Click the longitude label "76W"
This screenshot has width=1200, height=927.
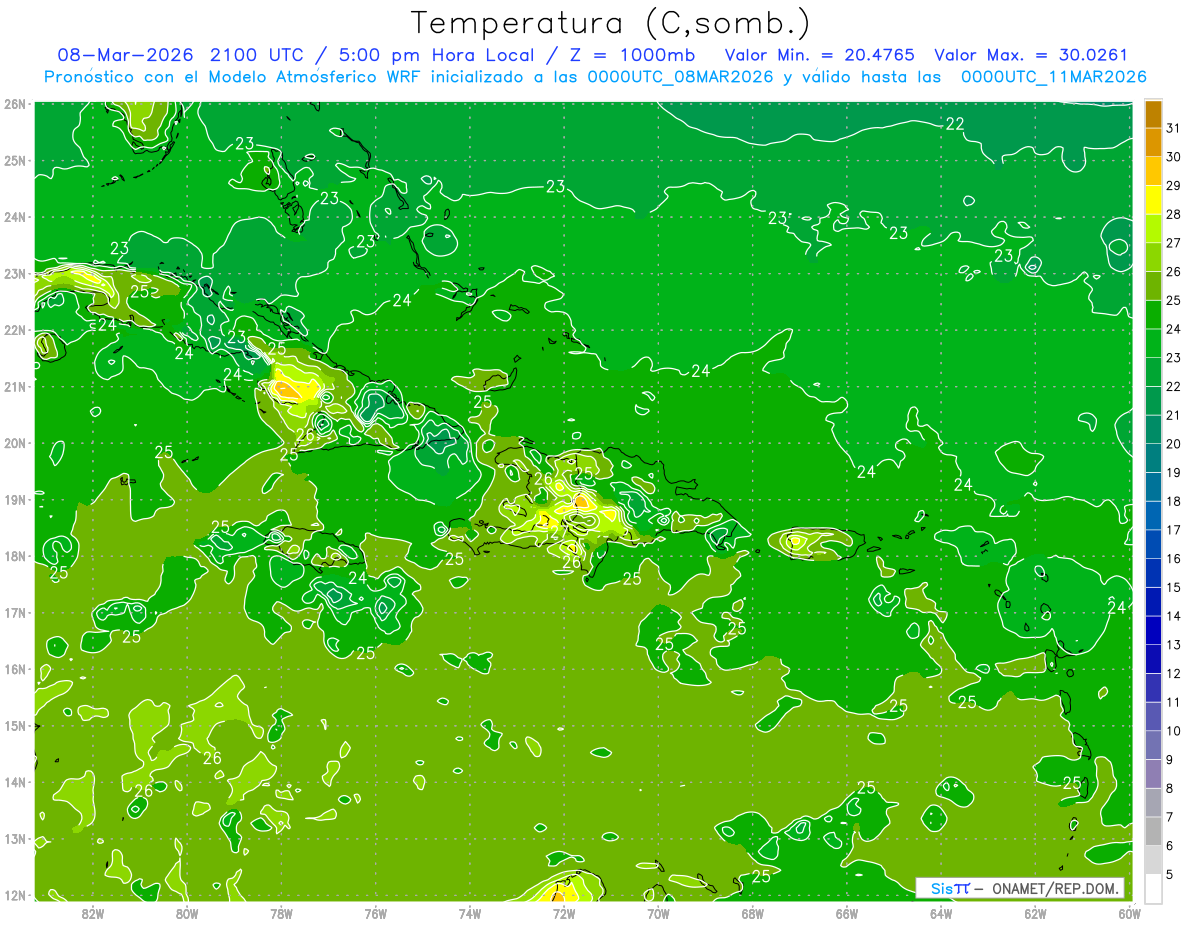pos(376,913)
